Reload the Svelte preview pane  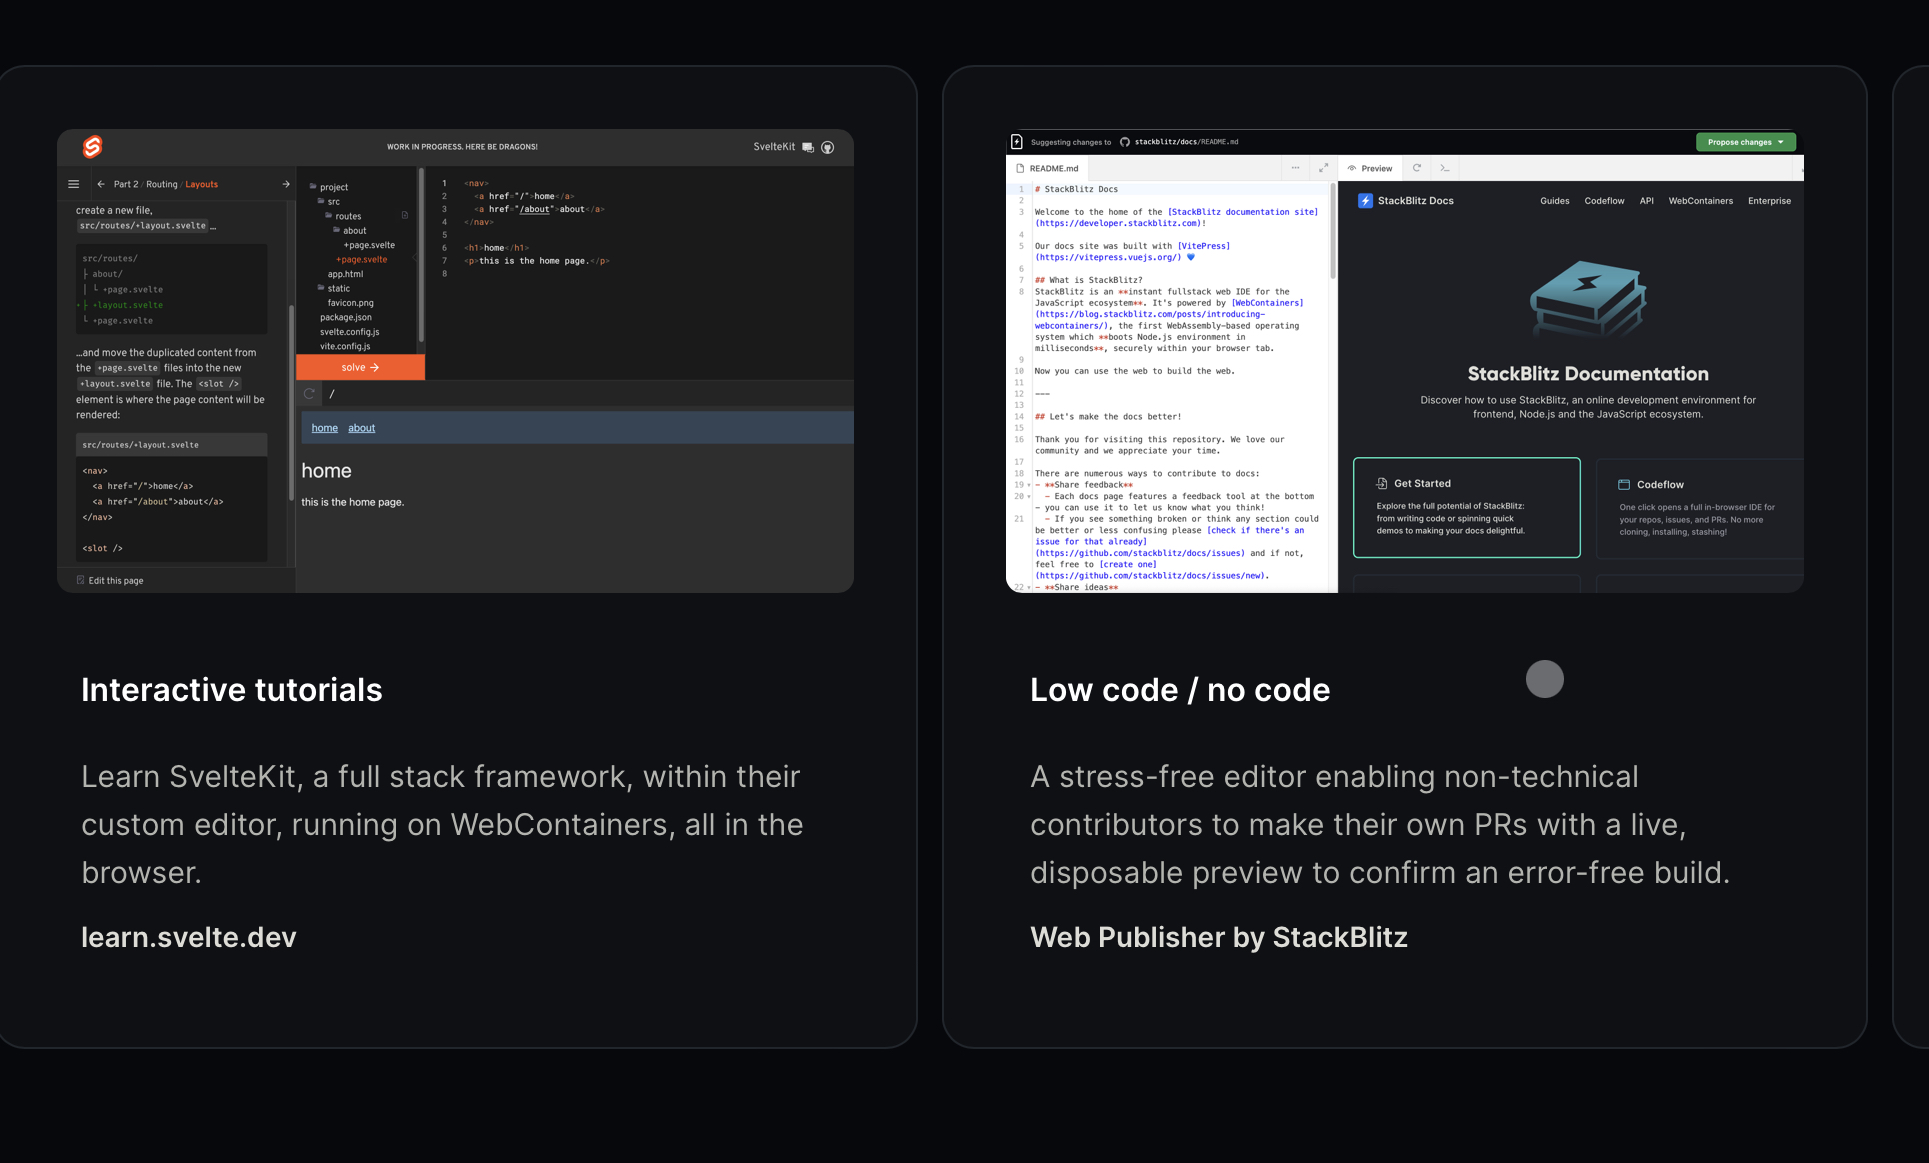pos(310,394)
